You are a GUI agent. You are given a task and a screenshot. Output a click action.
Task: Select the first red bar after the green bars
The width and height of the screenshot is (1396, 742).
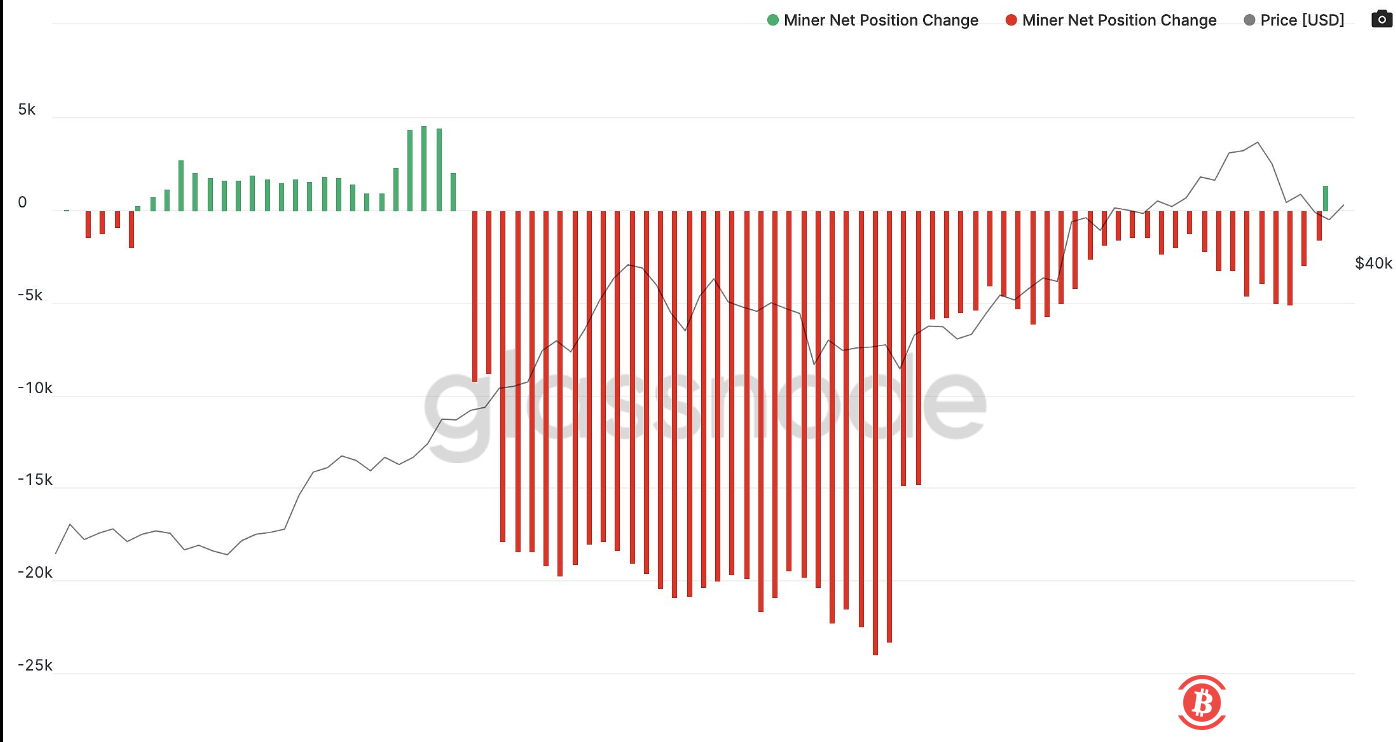tap(474, 296)
